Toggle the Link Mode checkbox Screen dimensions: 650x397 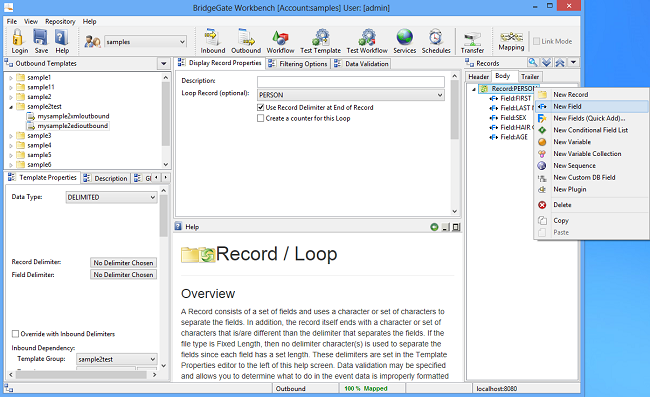[536, 41]
